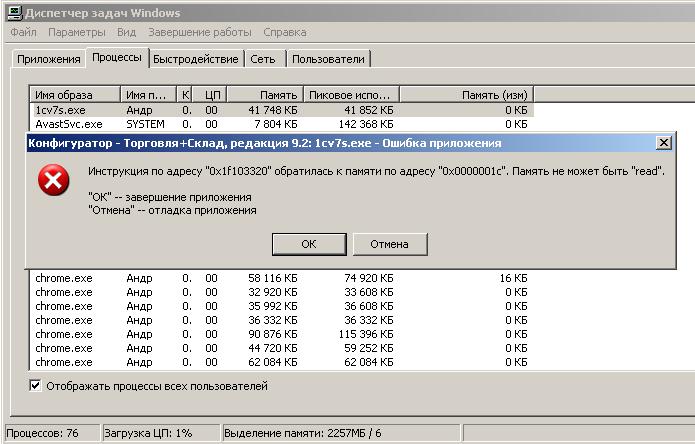Viewport: 695px width, 444px height.
Task: Select the Процессы tab
Action: (x=117, y=58)
